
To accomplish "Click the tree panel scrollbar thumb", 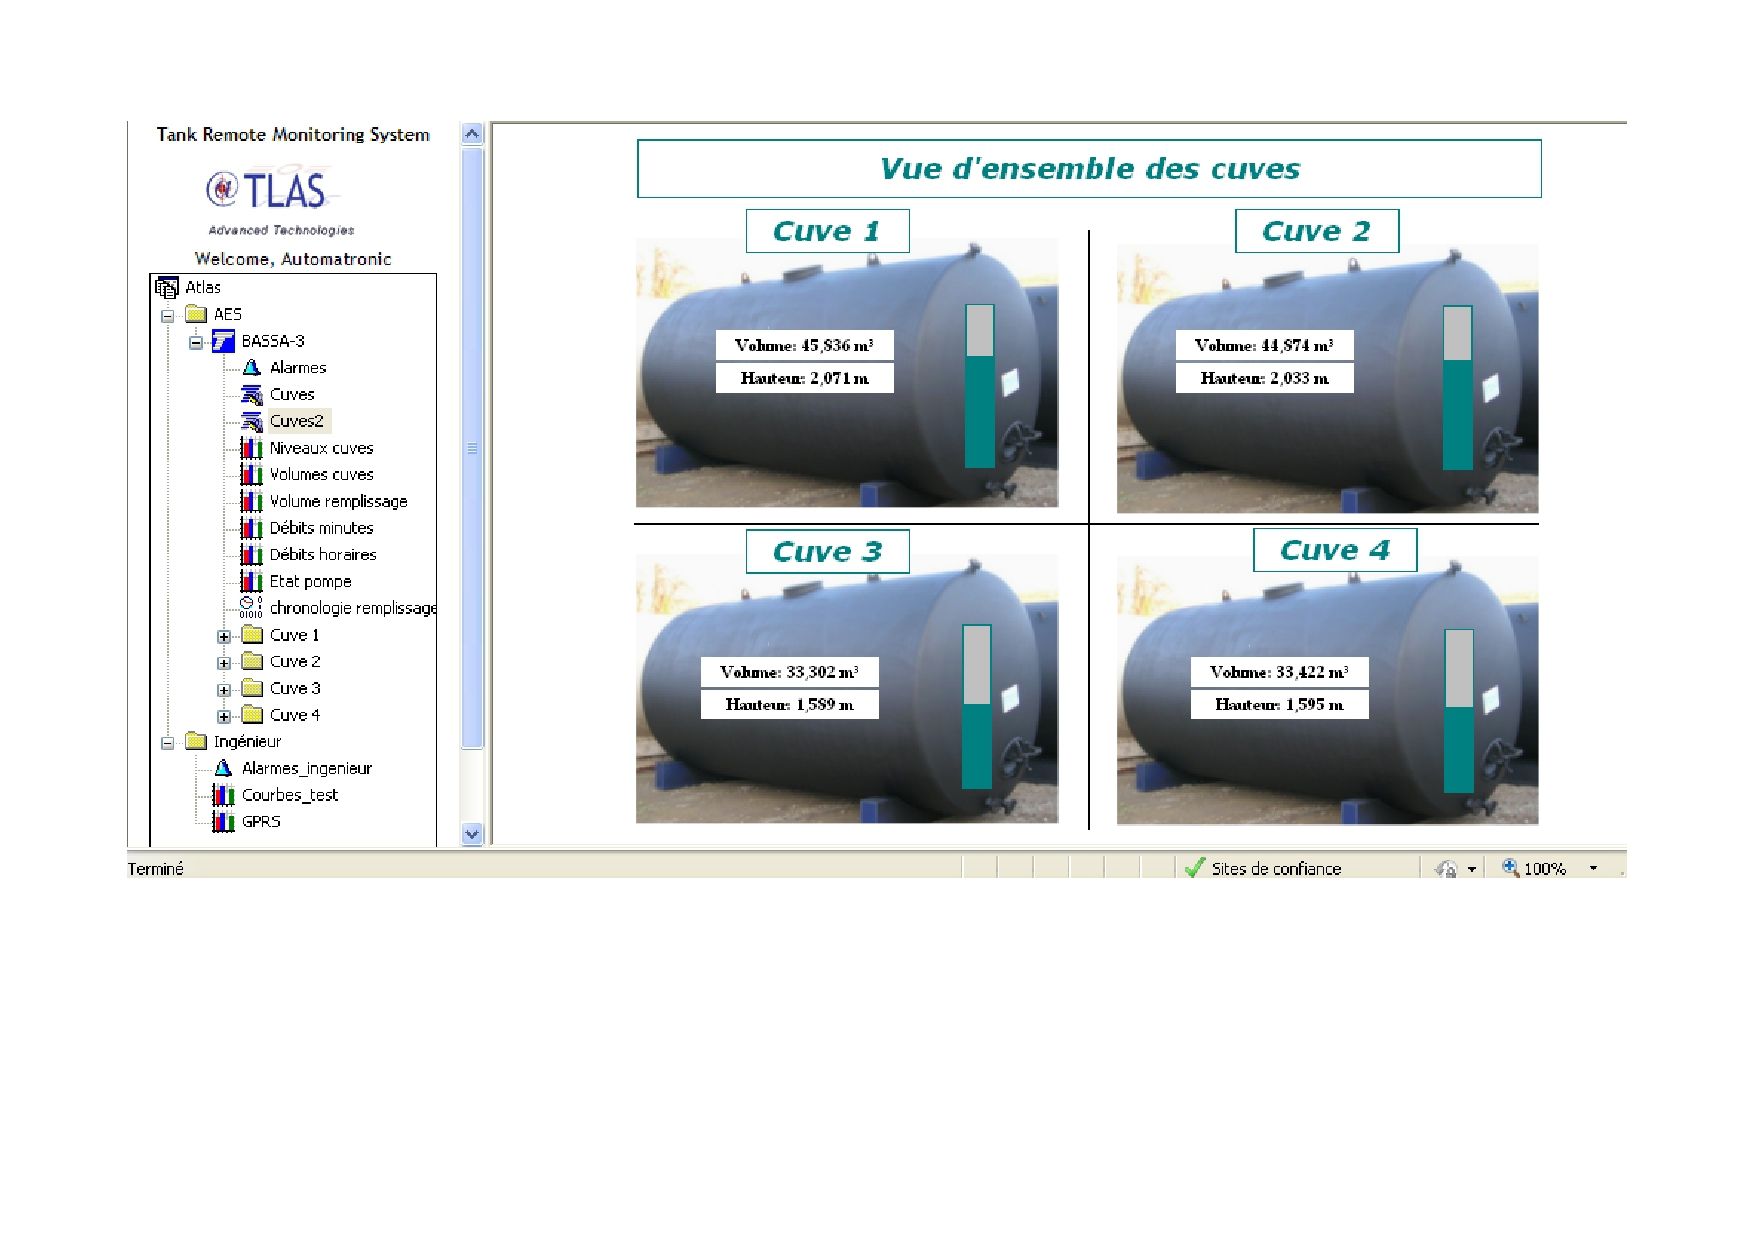I will 472,448.
